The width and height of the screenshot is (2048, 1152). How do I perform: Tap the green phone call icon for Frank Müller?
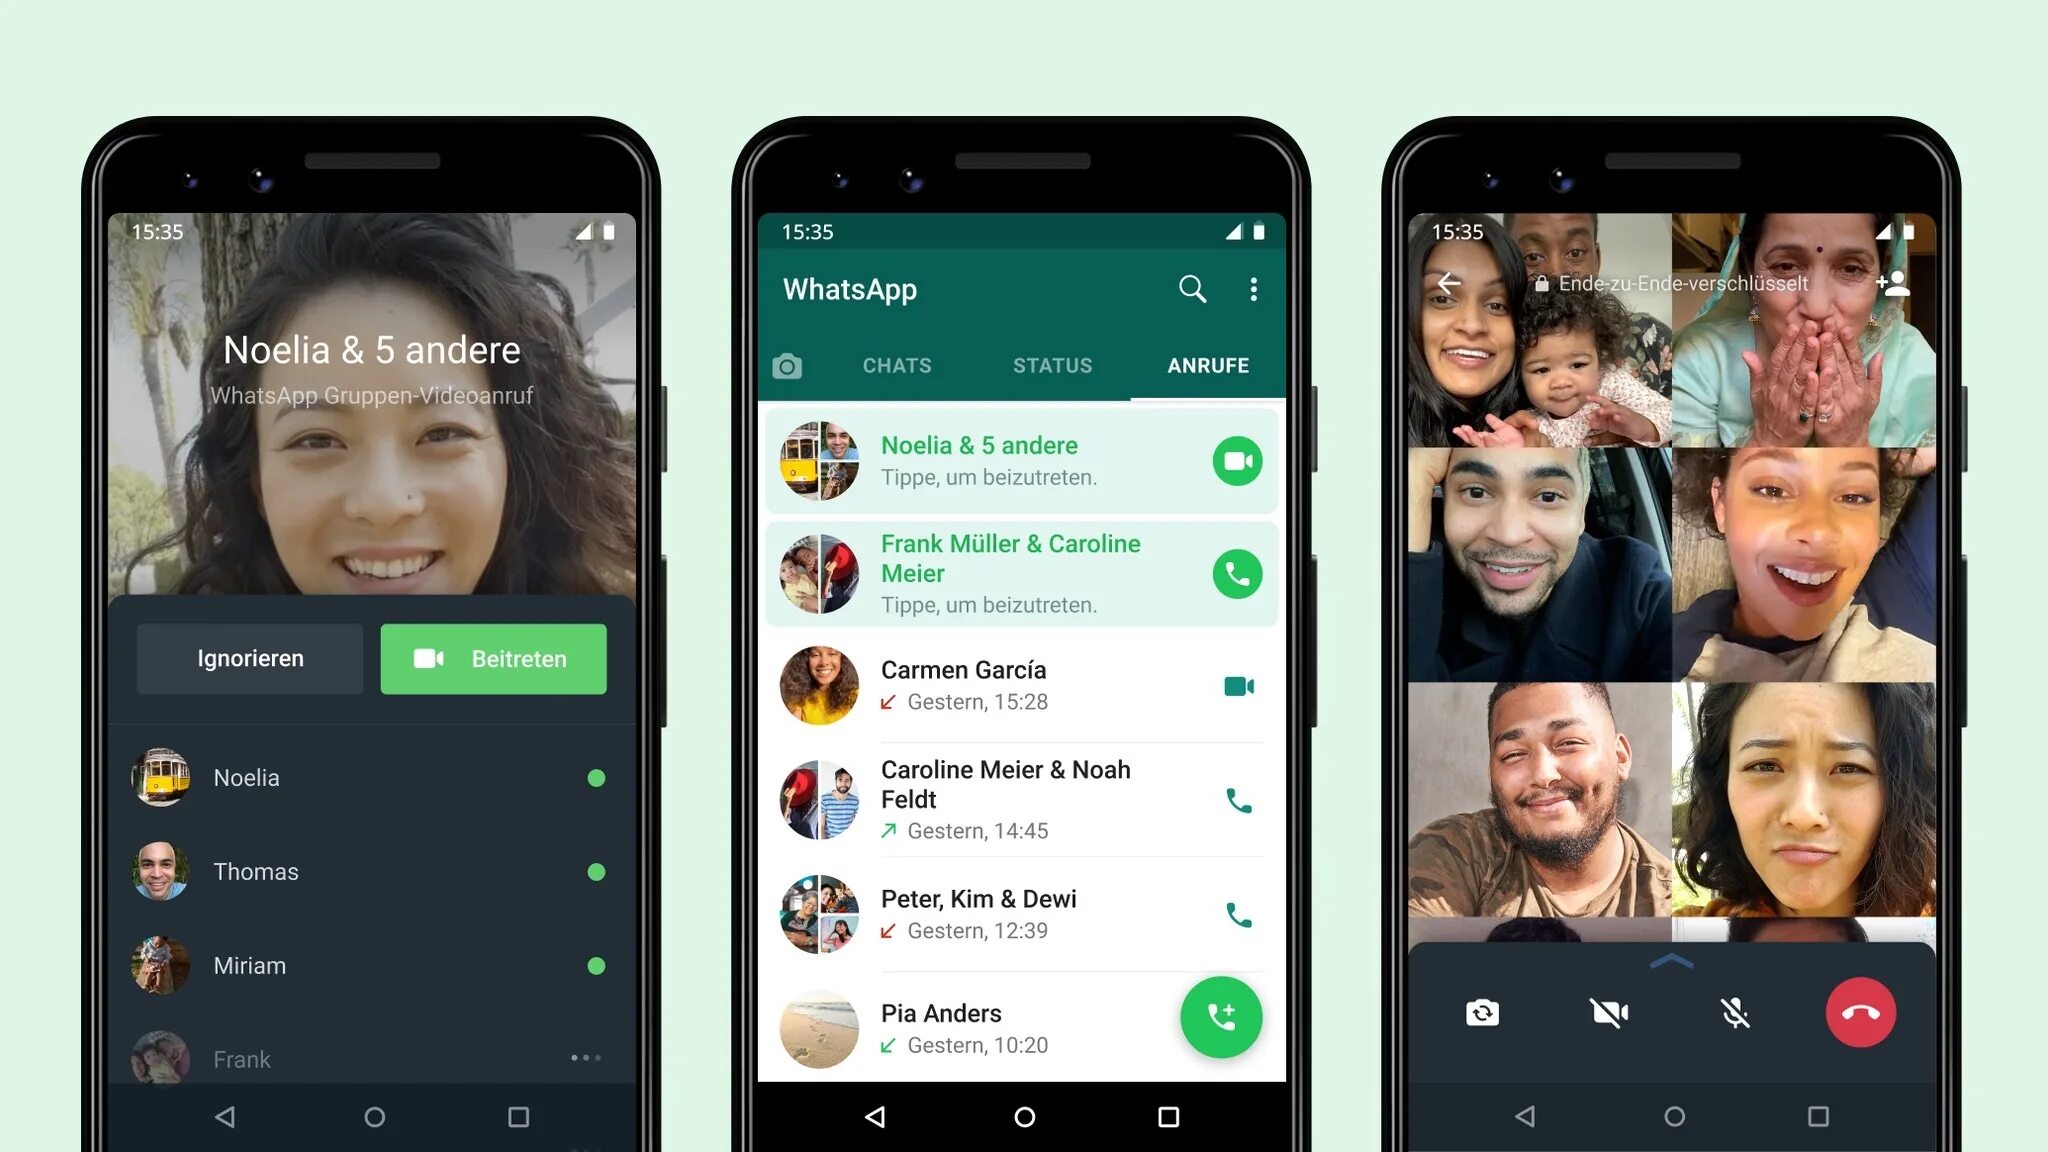(1234, 572)
